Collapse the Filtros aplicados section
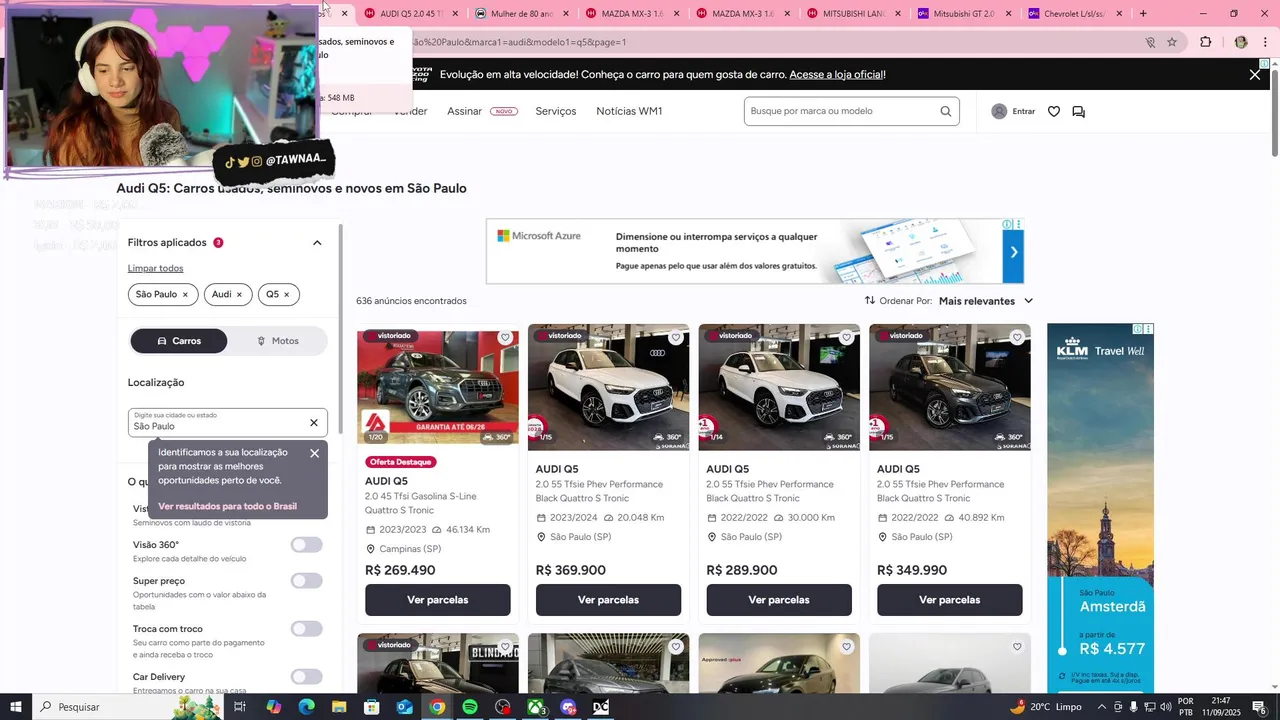 coord(317,243)
